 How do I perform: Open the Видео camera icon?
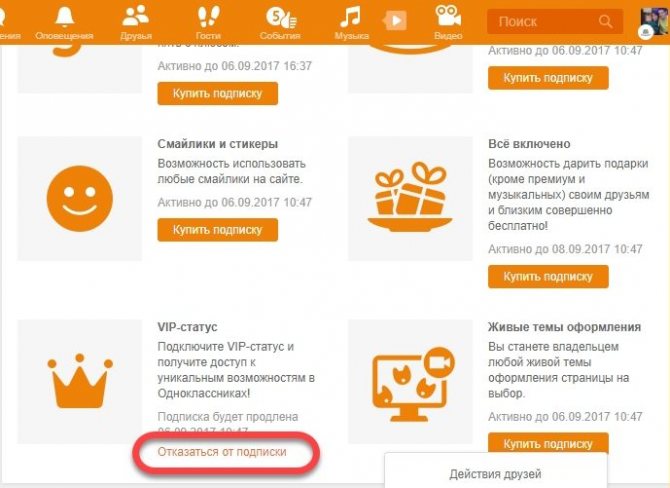tap(448, 17)
